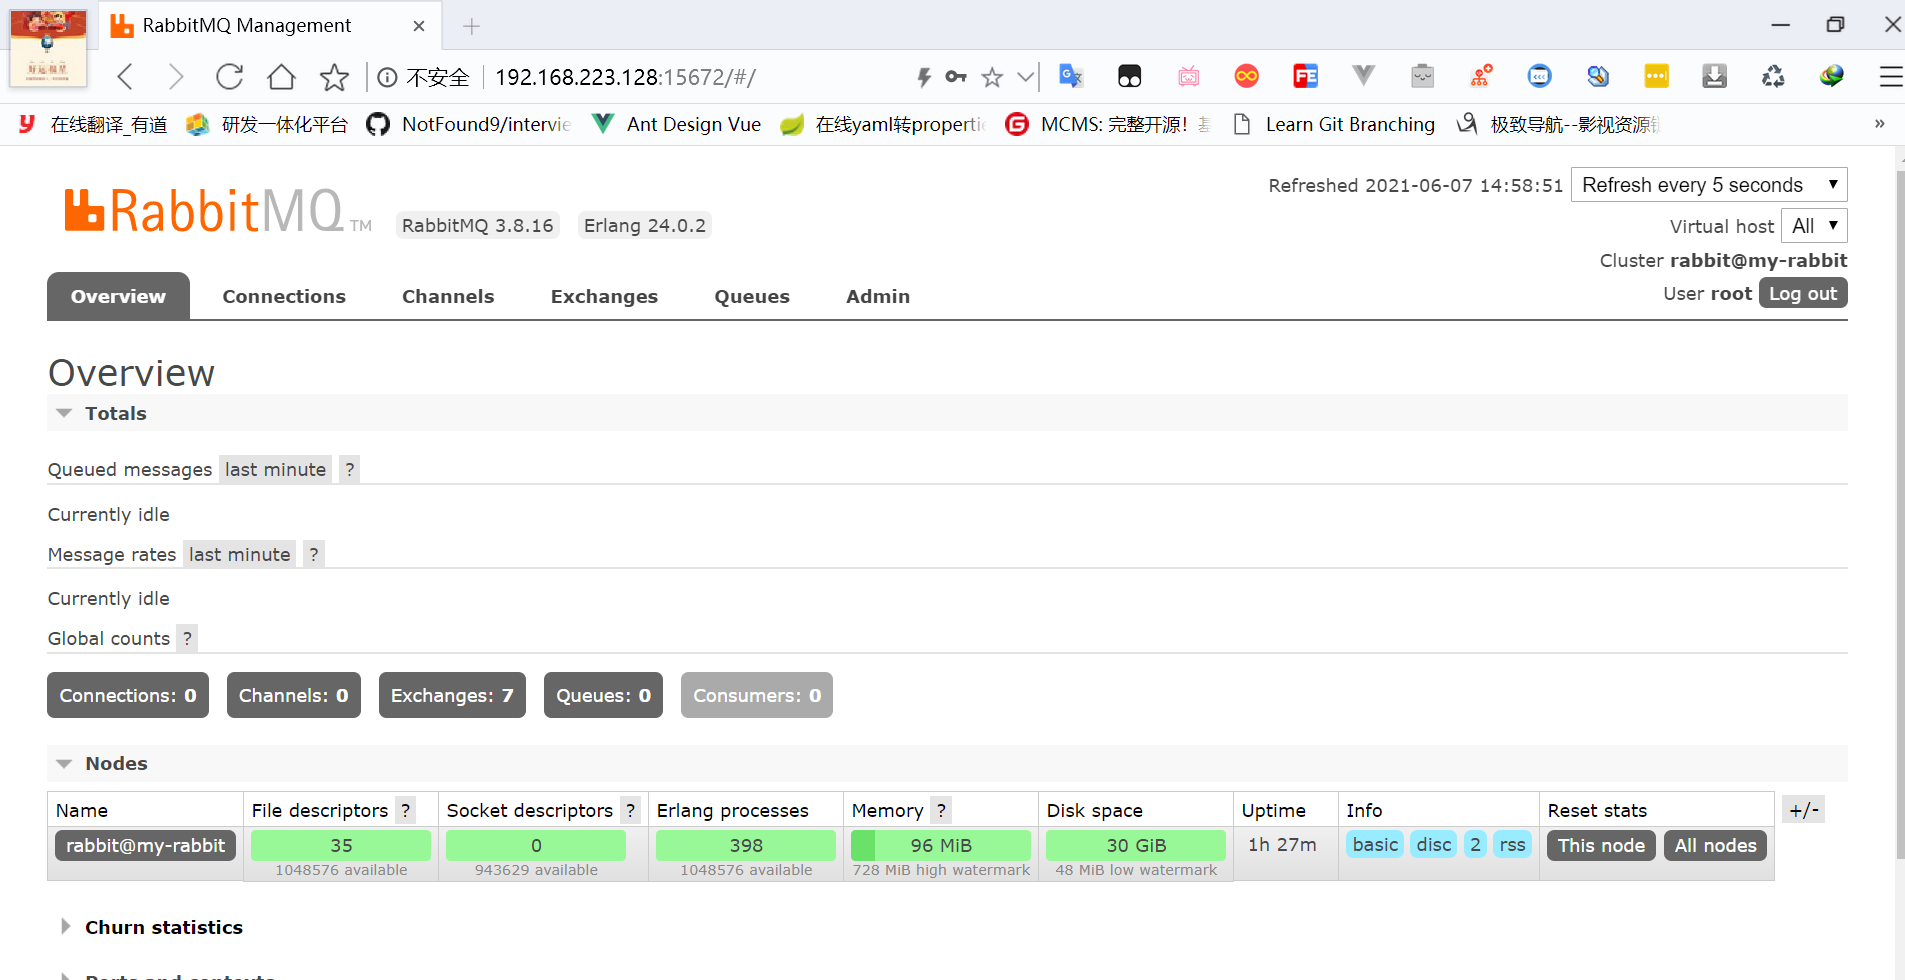The width and height of the screenshot is (1905, 980).
Task: Click the page vertical scrollbar
Action: [1900, 515]
